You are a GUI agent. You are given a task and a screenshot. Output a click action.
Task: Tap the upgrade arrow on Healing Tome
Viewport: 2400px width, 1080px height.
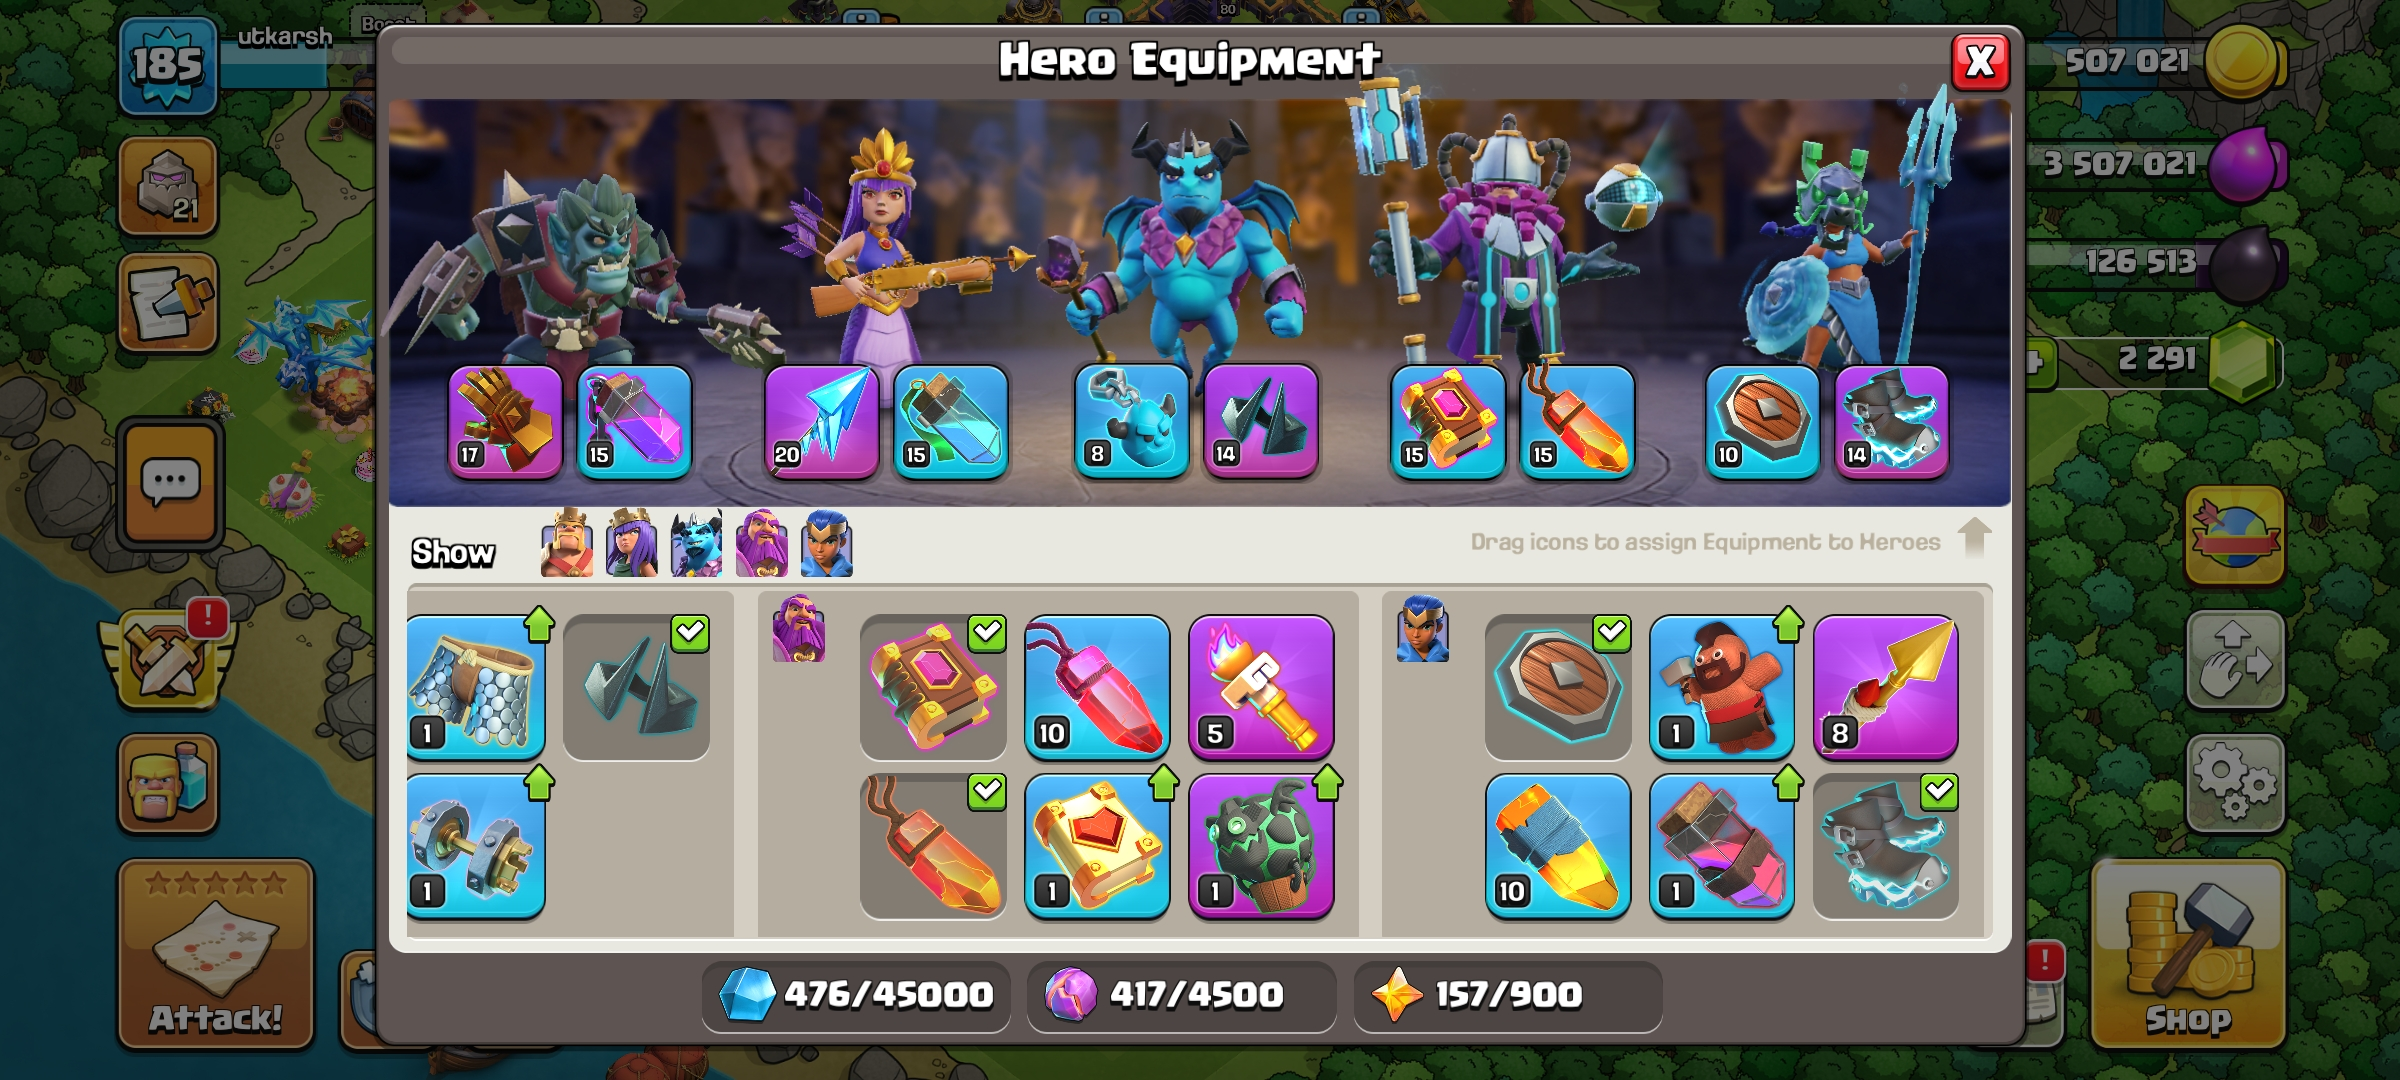tap(1163, 783)
